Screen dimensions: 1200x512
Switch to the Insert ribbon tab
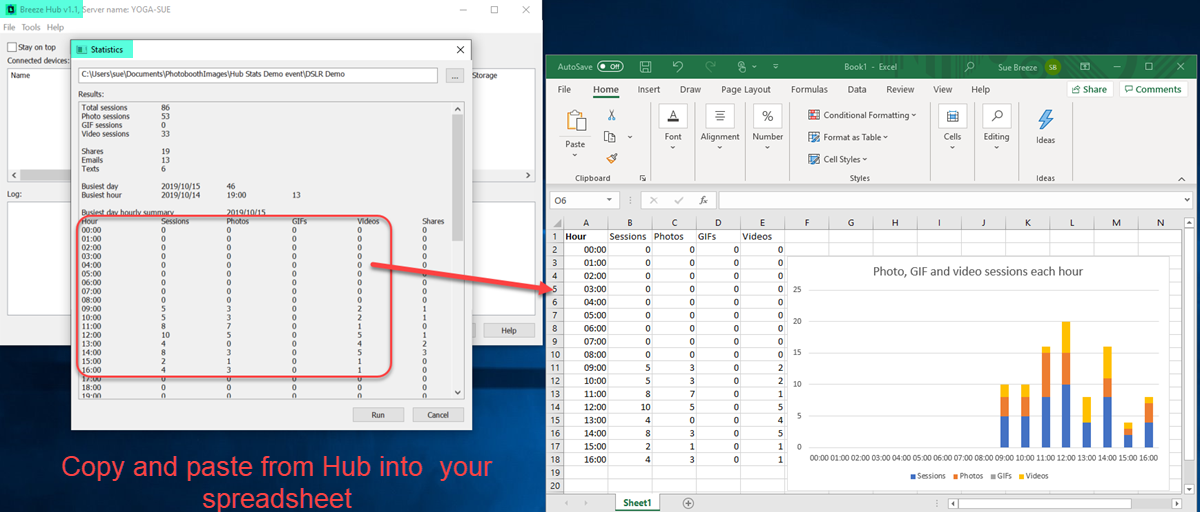pyautogui.click(x=649, y=89)
